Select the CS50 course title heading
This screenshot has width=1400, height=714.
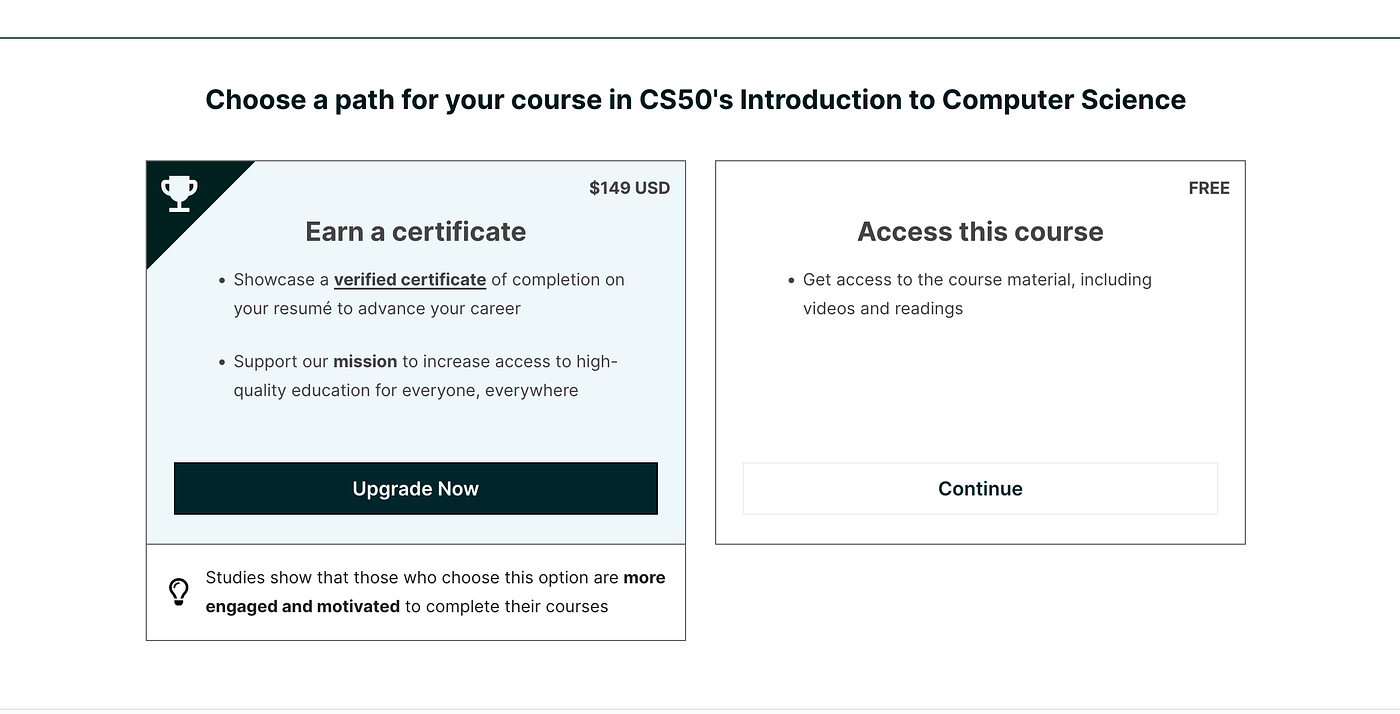[x=695, y=100]
